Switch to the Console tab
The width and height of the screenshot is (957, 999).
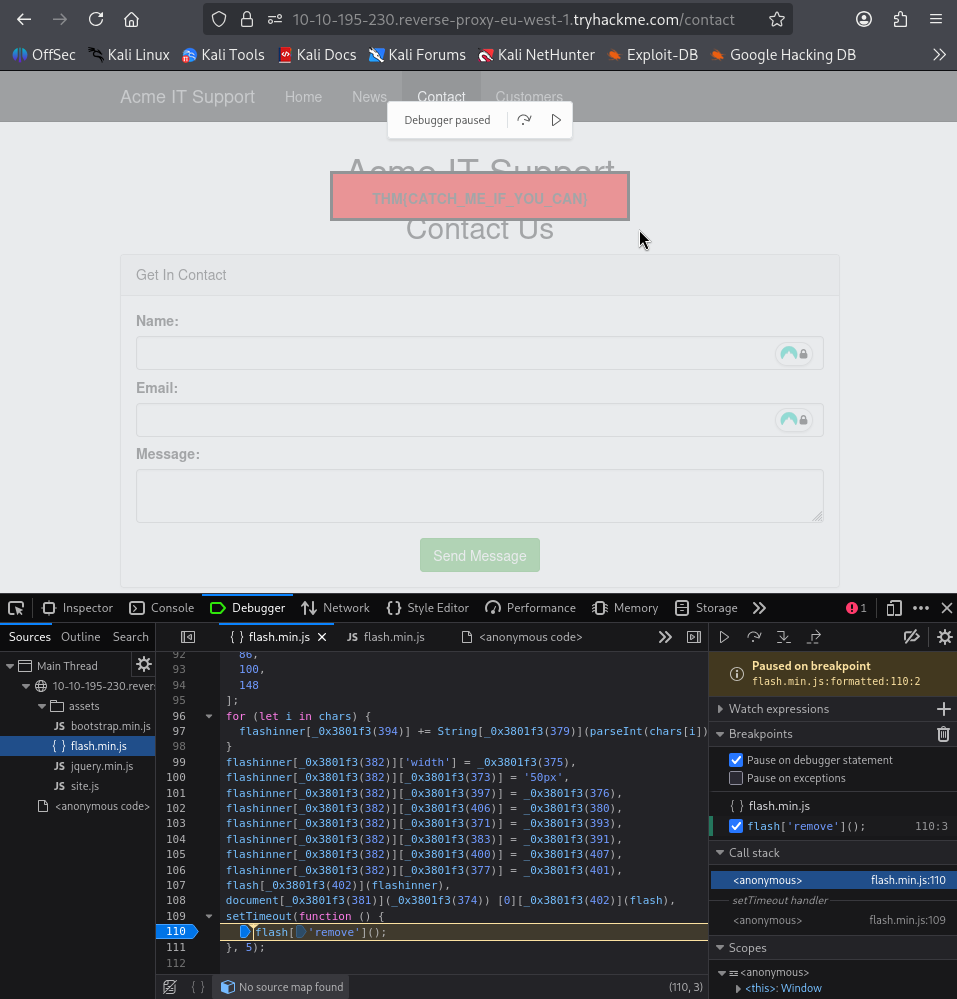click(162, 608)
